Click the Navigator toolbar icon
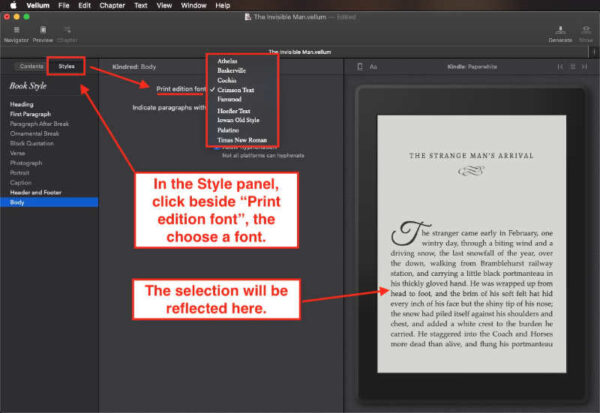The height and width of the screenshot is (413, 600). (16, 30)
